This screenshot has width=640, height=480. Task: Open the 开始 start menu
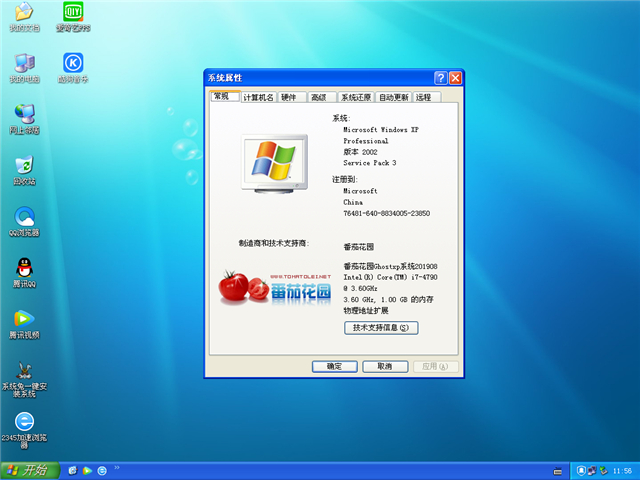point(29,471)
